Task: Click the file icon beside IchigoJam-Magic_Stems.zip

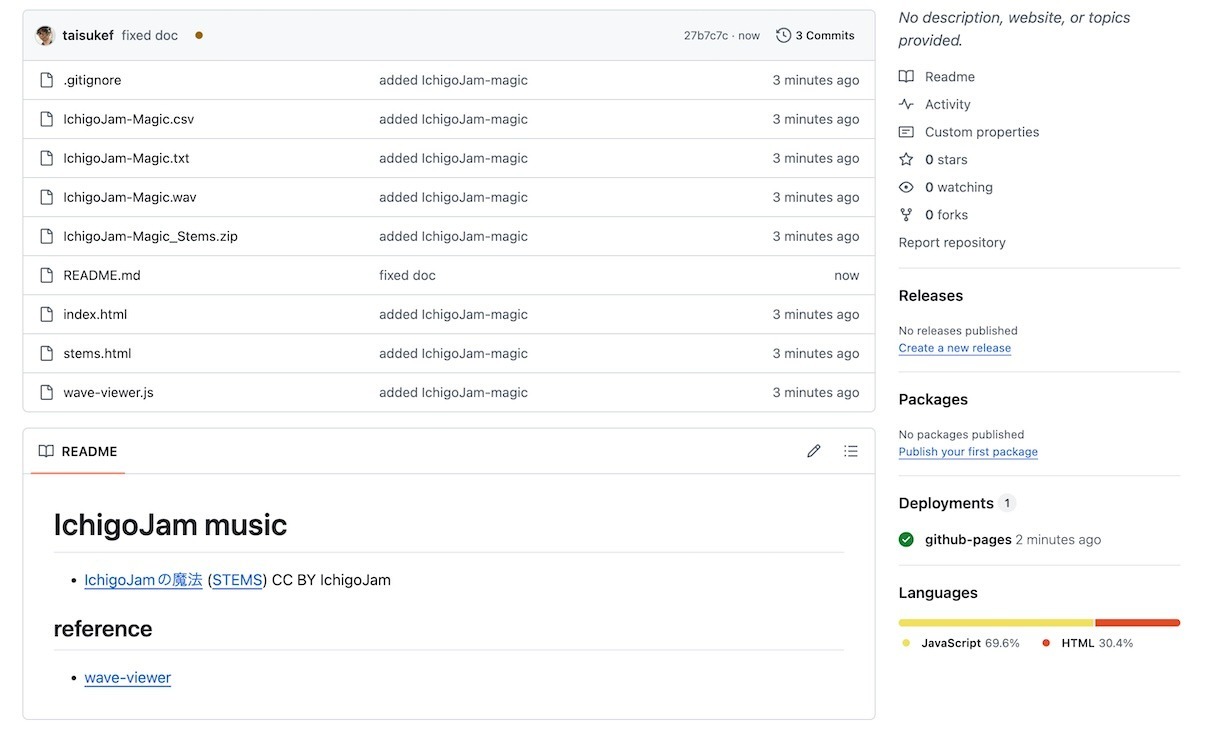Action: 46,236
